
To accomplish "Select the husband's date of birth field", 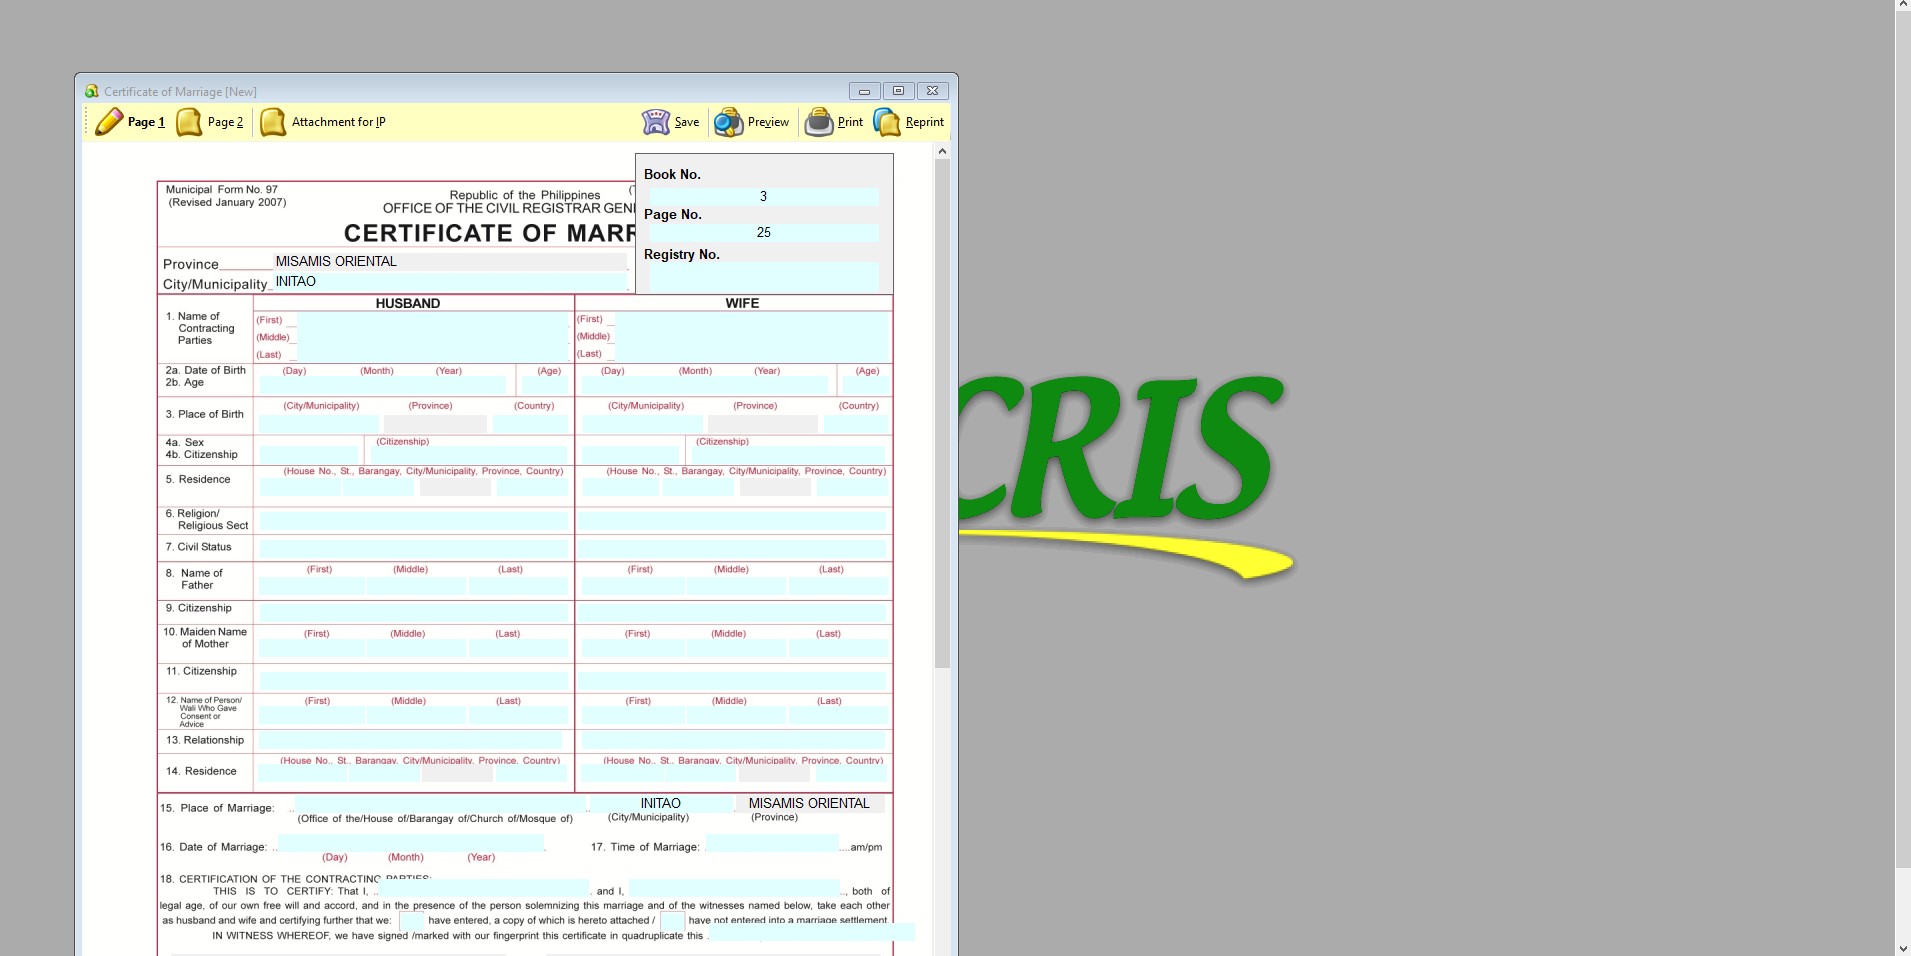I will click(383, 385).
